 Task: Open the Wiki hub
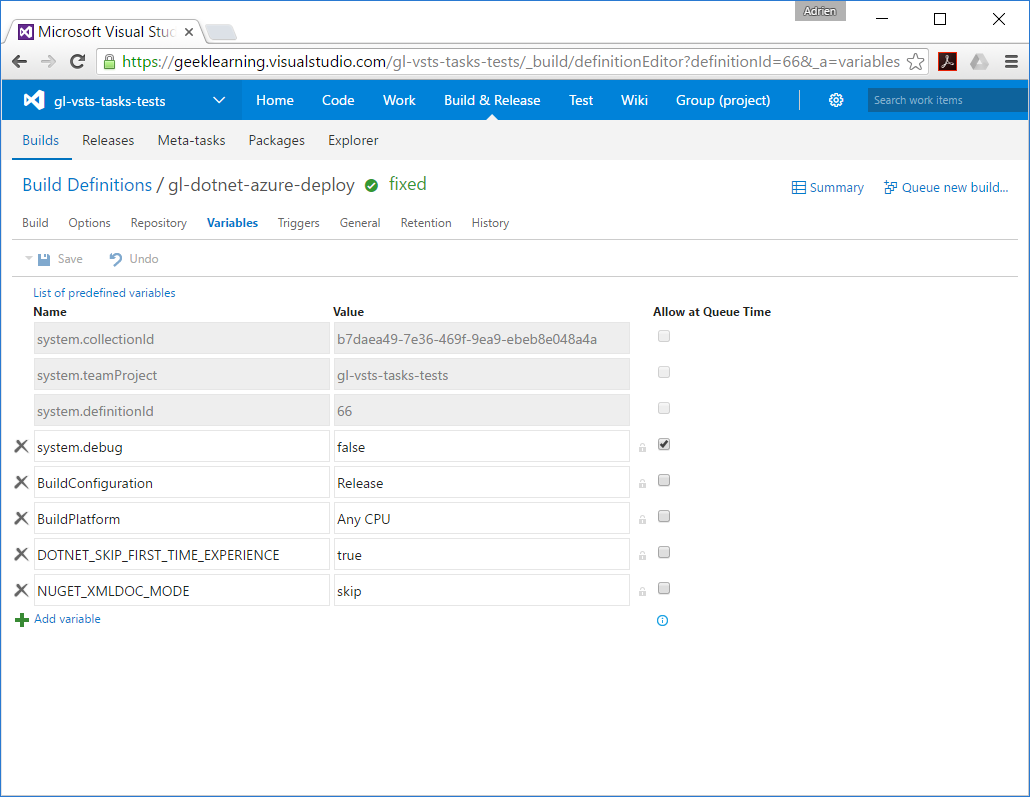pyautogui.click(x=634, y=100)
